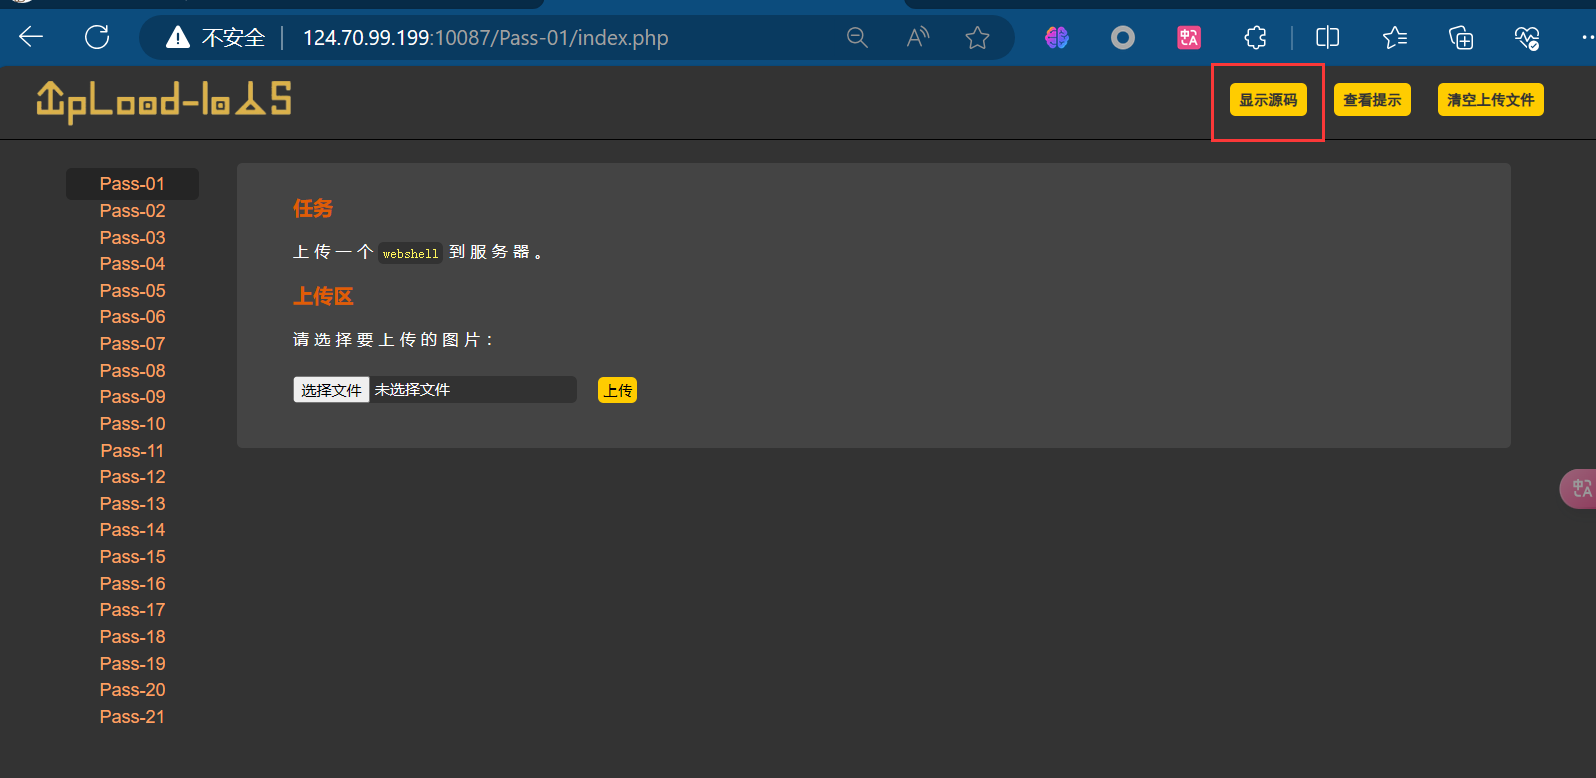Go to Pass-21 in the sidebar
The height and width of the screenshot is (778, 1596).
point(132,717)
